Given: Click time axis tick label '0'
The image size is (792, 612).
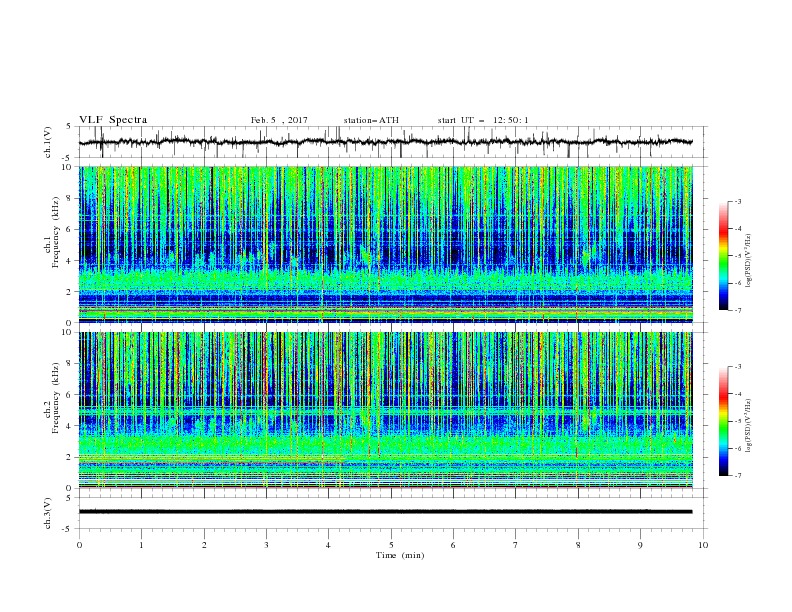Looking at the screenshot, I should [x=79, y=545].
